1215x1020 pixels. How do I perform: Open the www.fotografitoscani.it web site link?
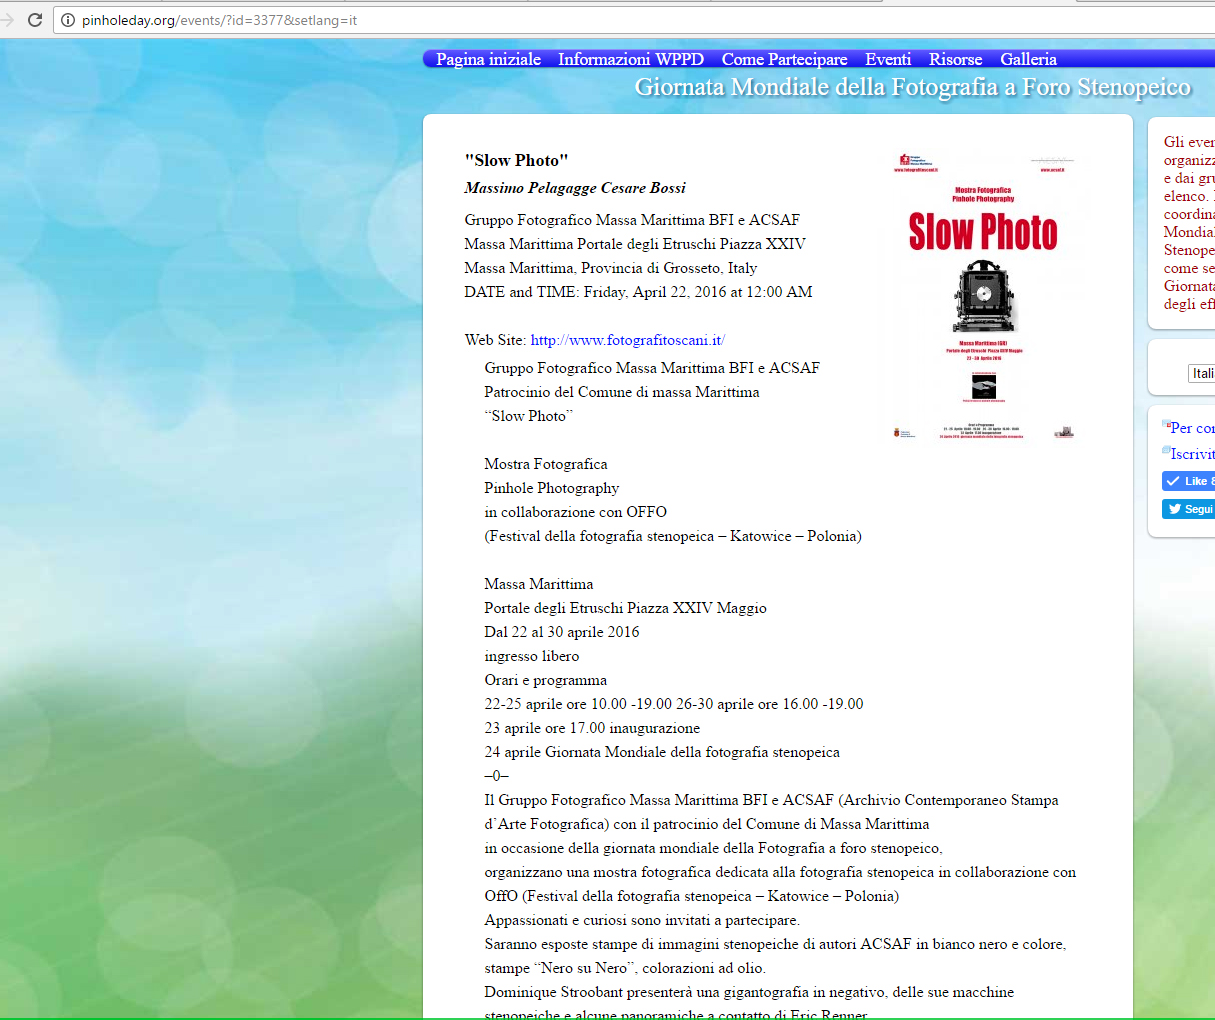pyautogui.click(x=627, y=340)
